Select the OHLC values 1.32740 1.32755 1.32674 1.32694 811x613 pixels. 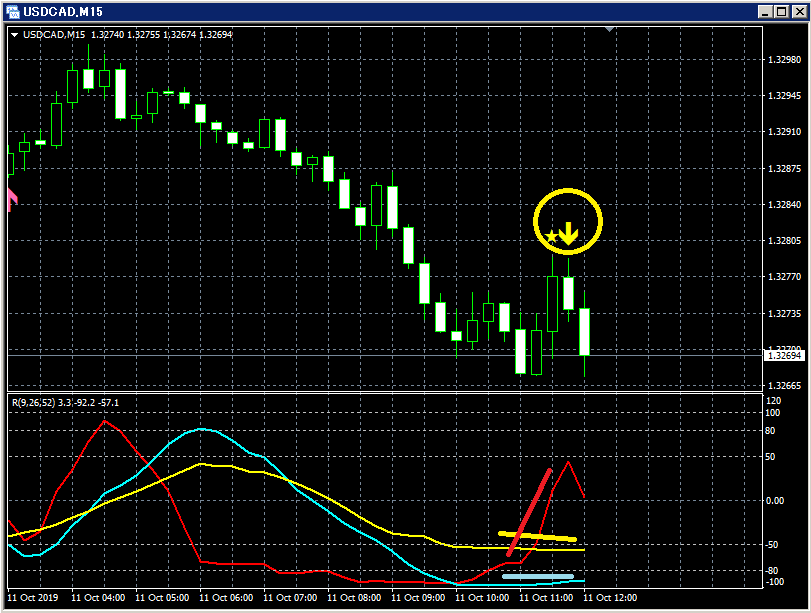(x=161, y=35)
